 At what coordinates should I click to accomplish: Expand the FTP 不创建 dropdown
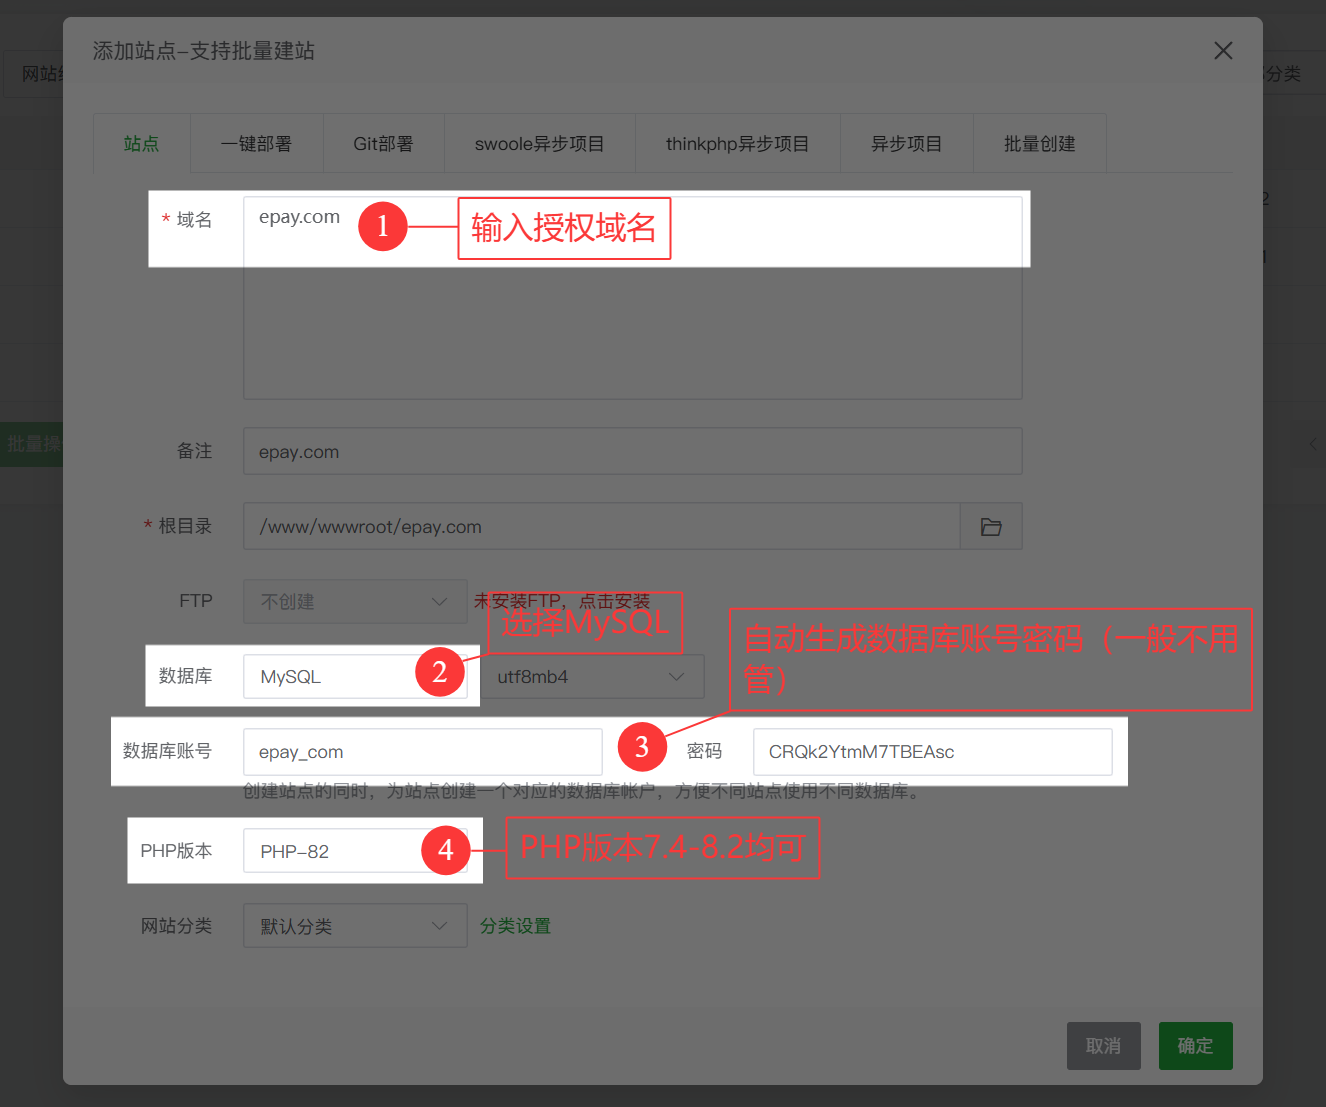[354, 602]
